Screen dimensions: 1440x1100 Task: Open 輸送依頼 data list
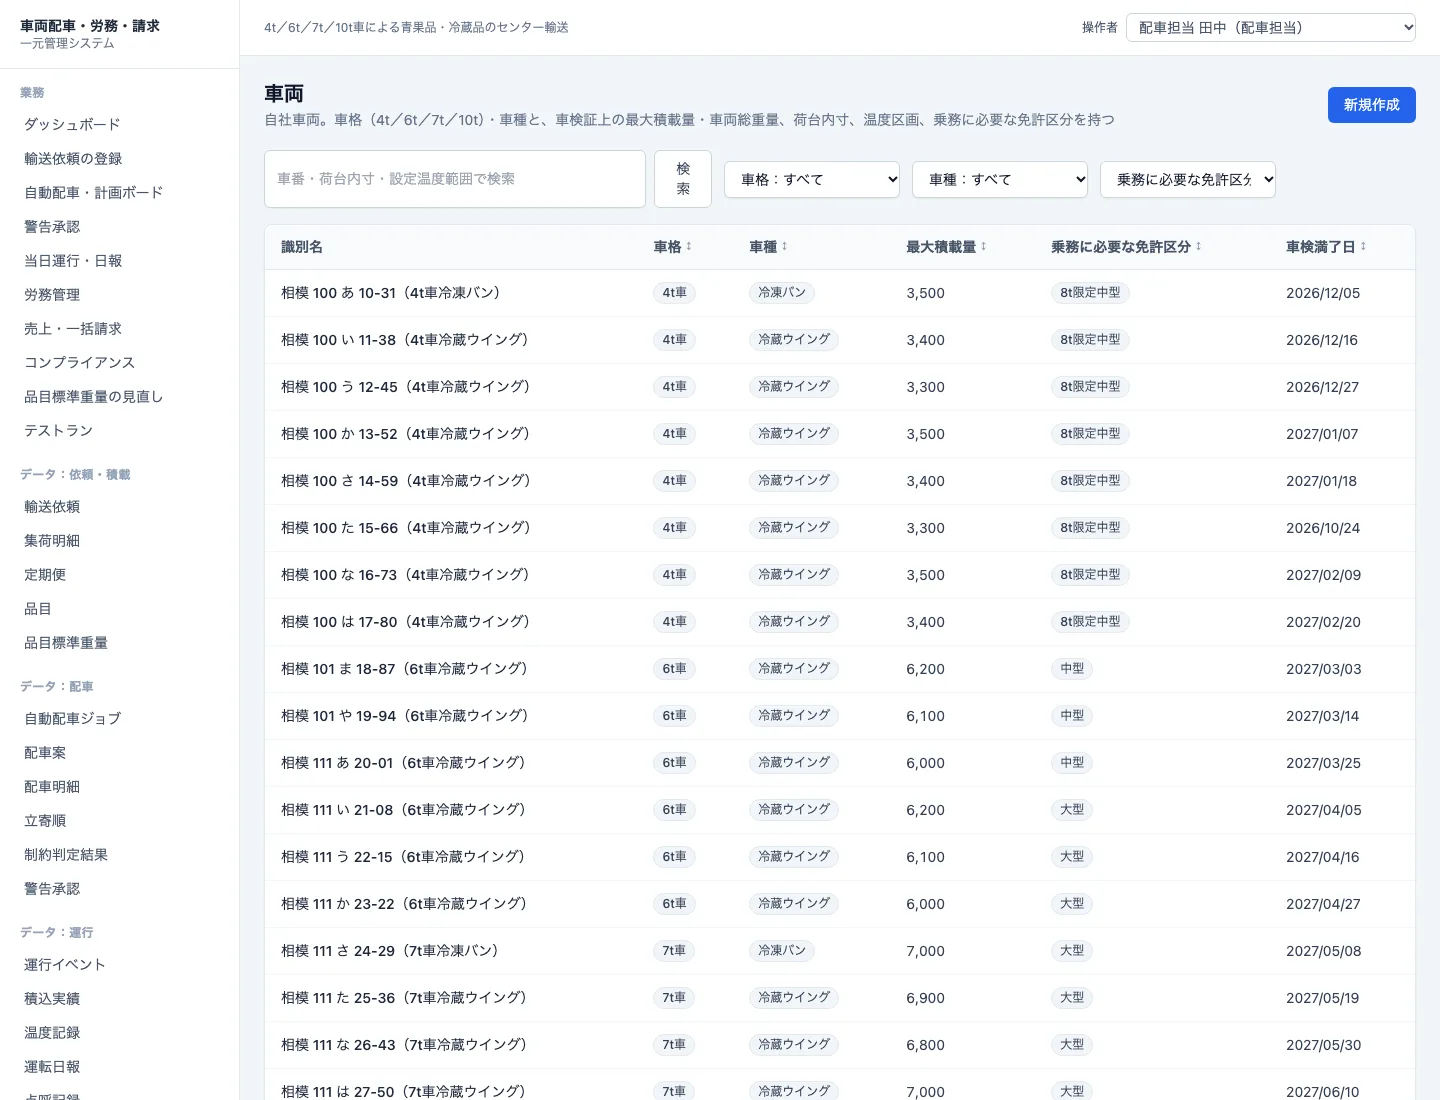tap(52, 507)
